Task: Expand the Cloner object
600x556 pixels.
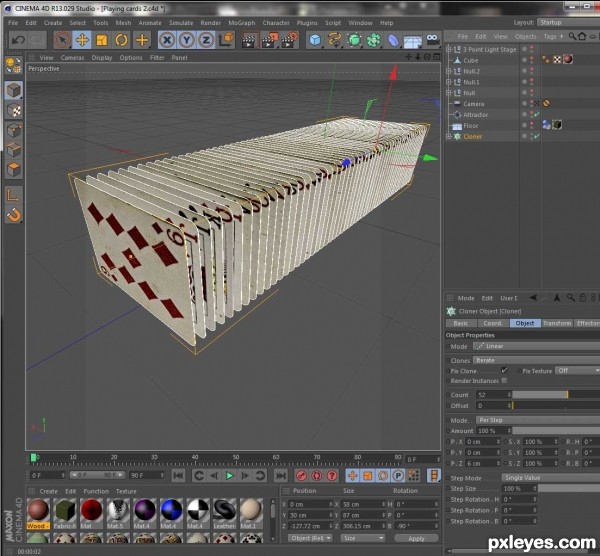Action: 449,136
